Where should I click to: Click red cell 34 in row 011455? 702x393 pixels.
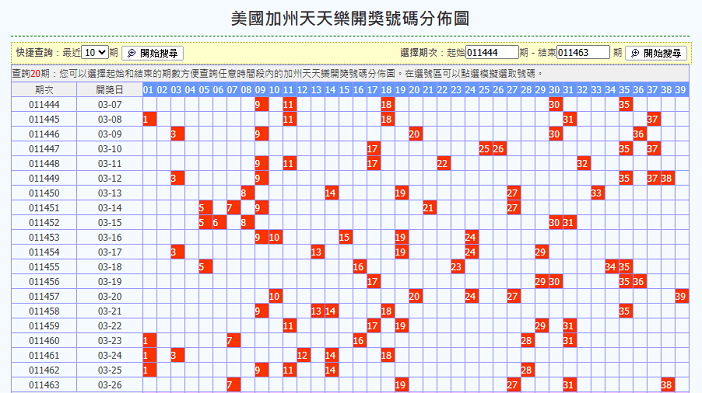tap(611, 267)
